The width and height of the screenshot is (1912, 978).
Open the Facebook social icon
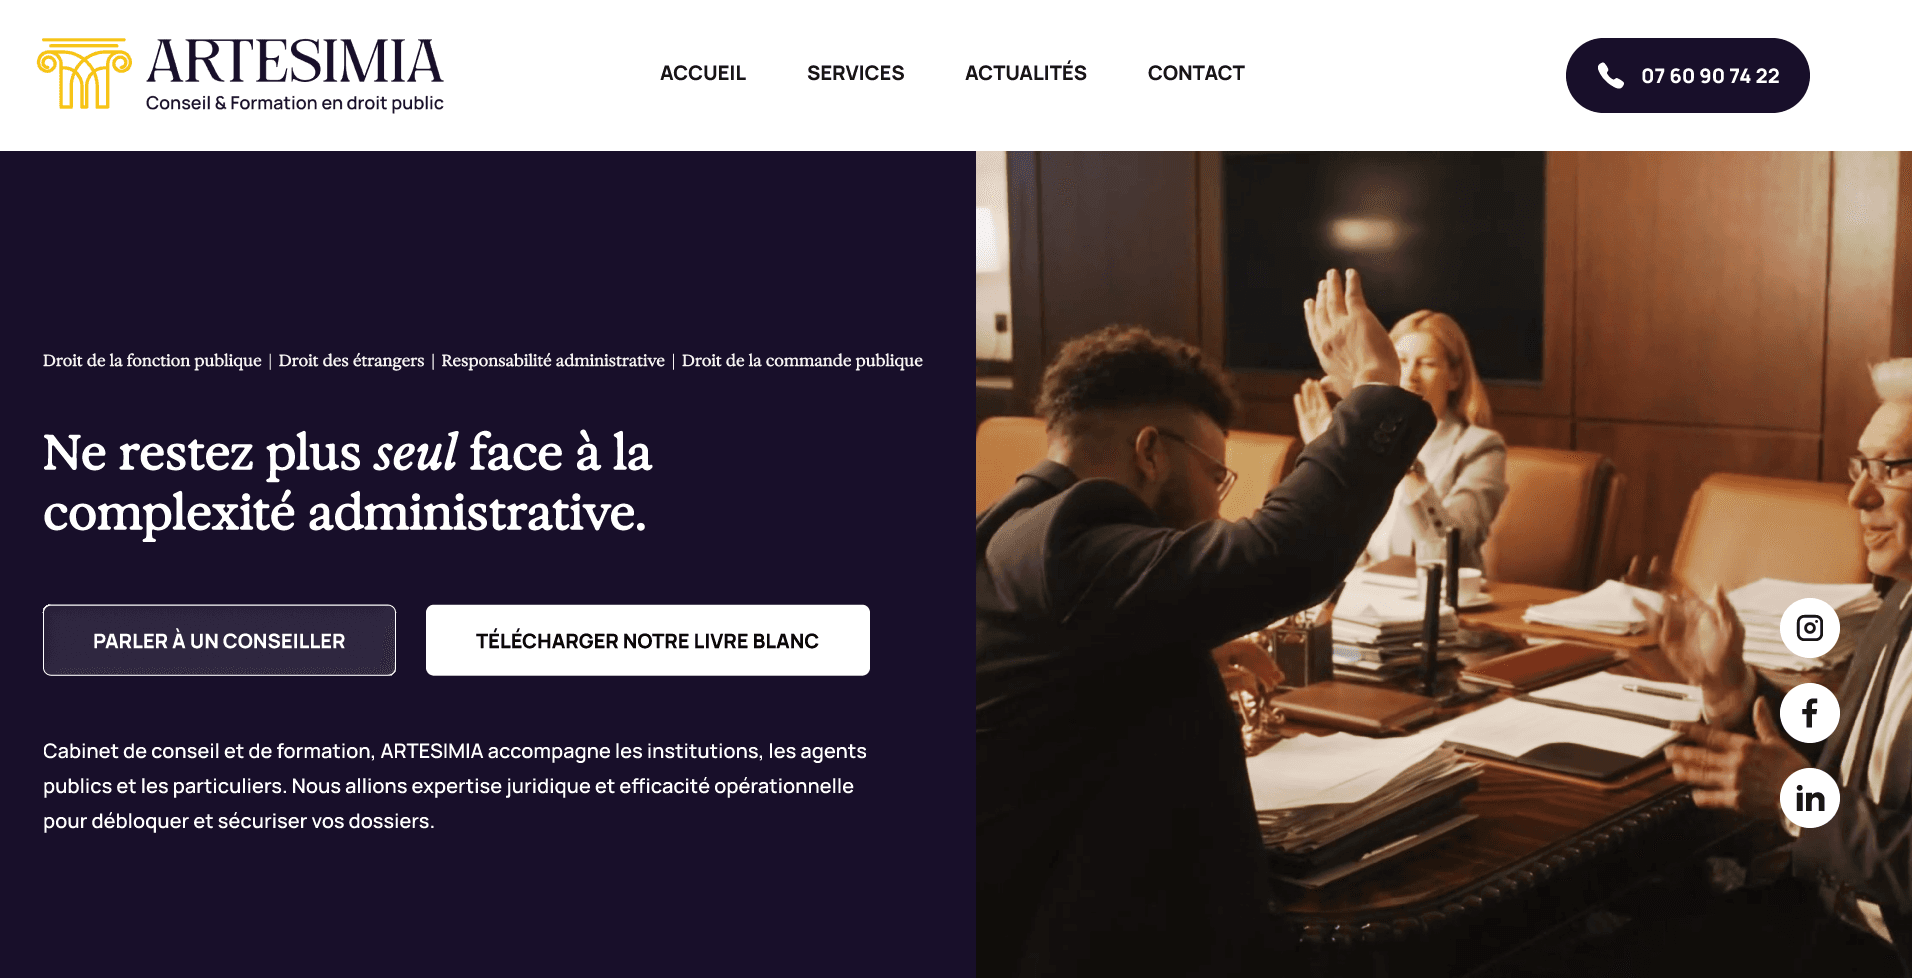(x=1809, y=713)
